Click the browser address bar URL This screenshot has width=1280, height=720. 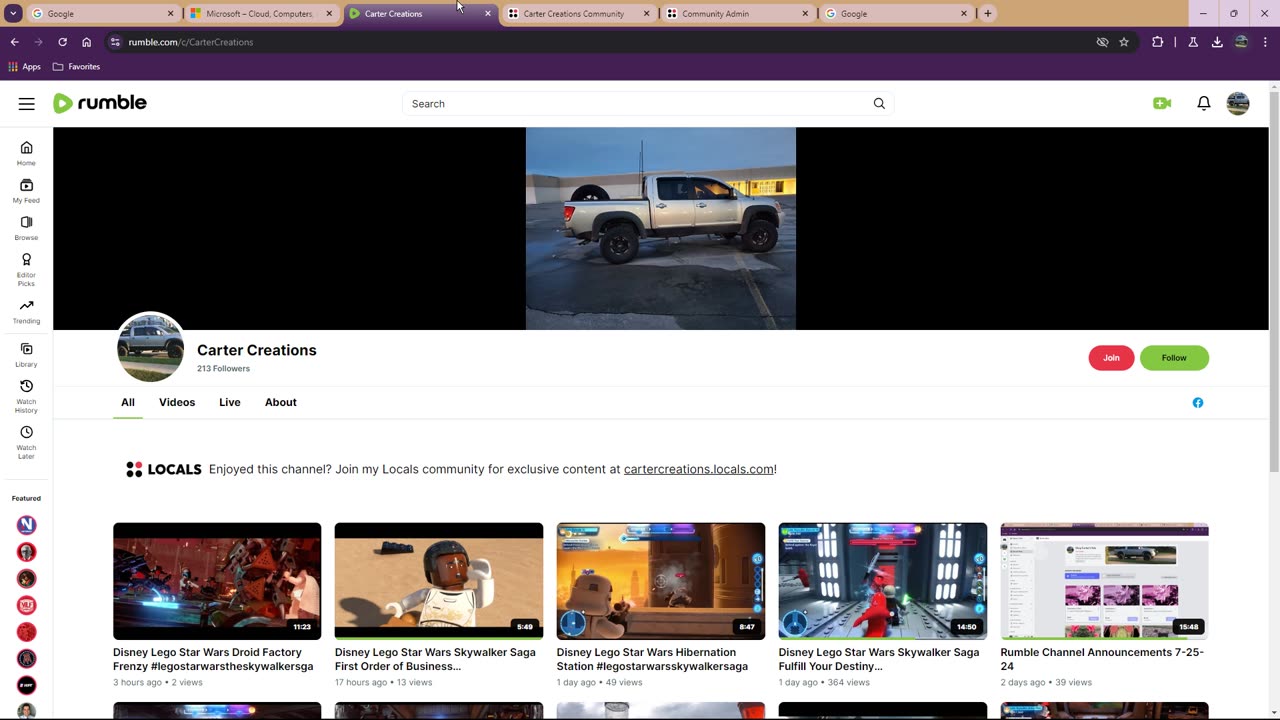(x=191, y=42)
